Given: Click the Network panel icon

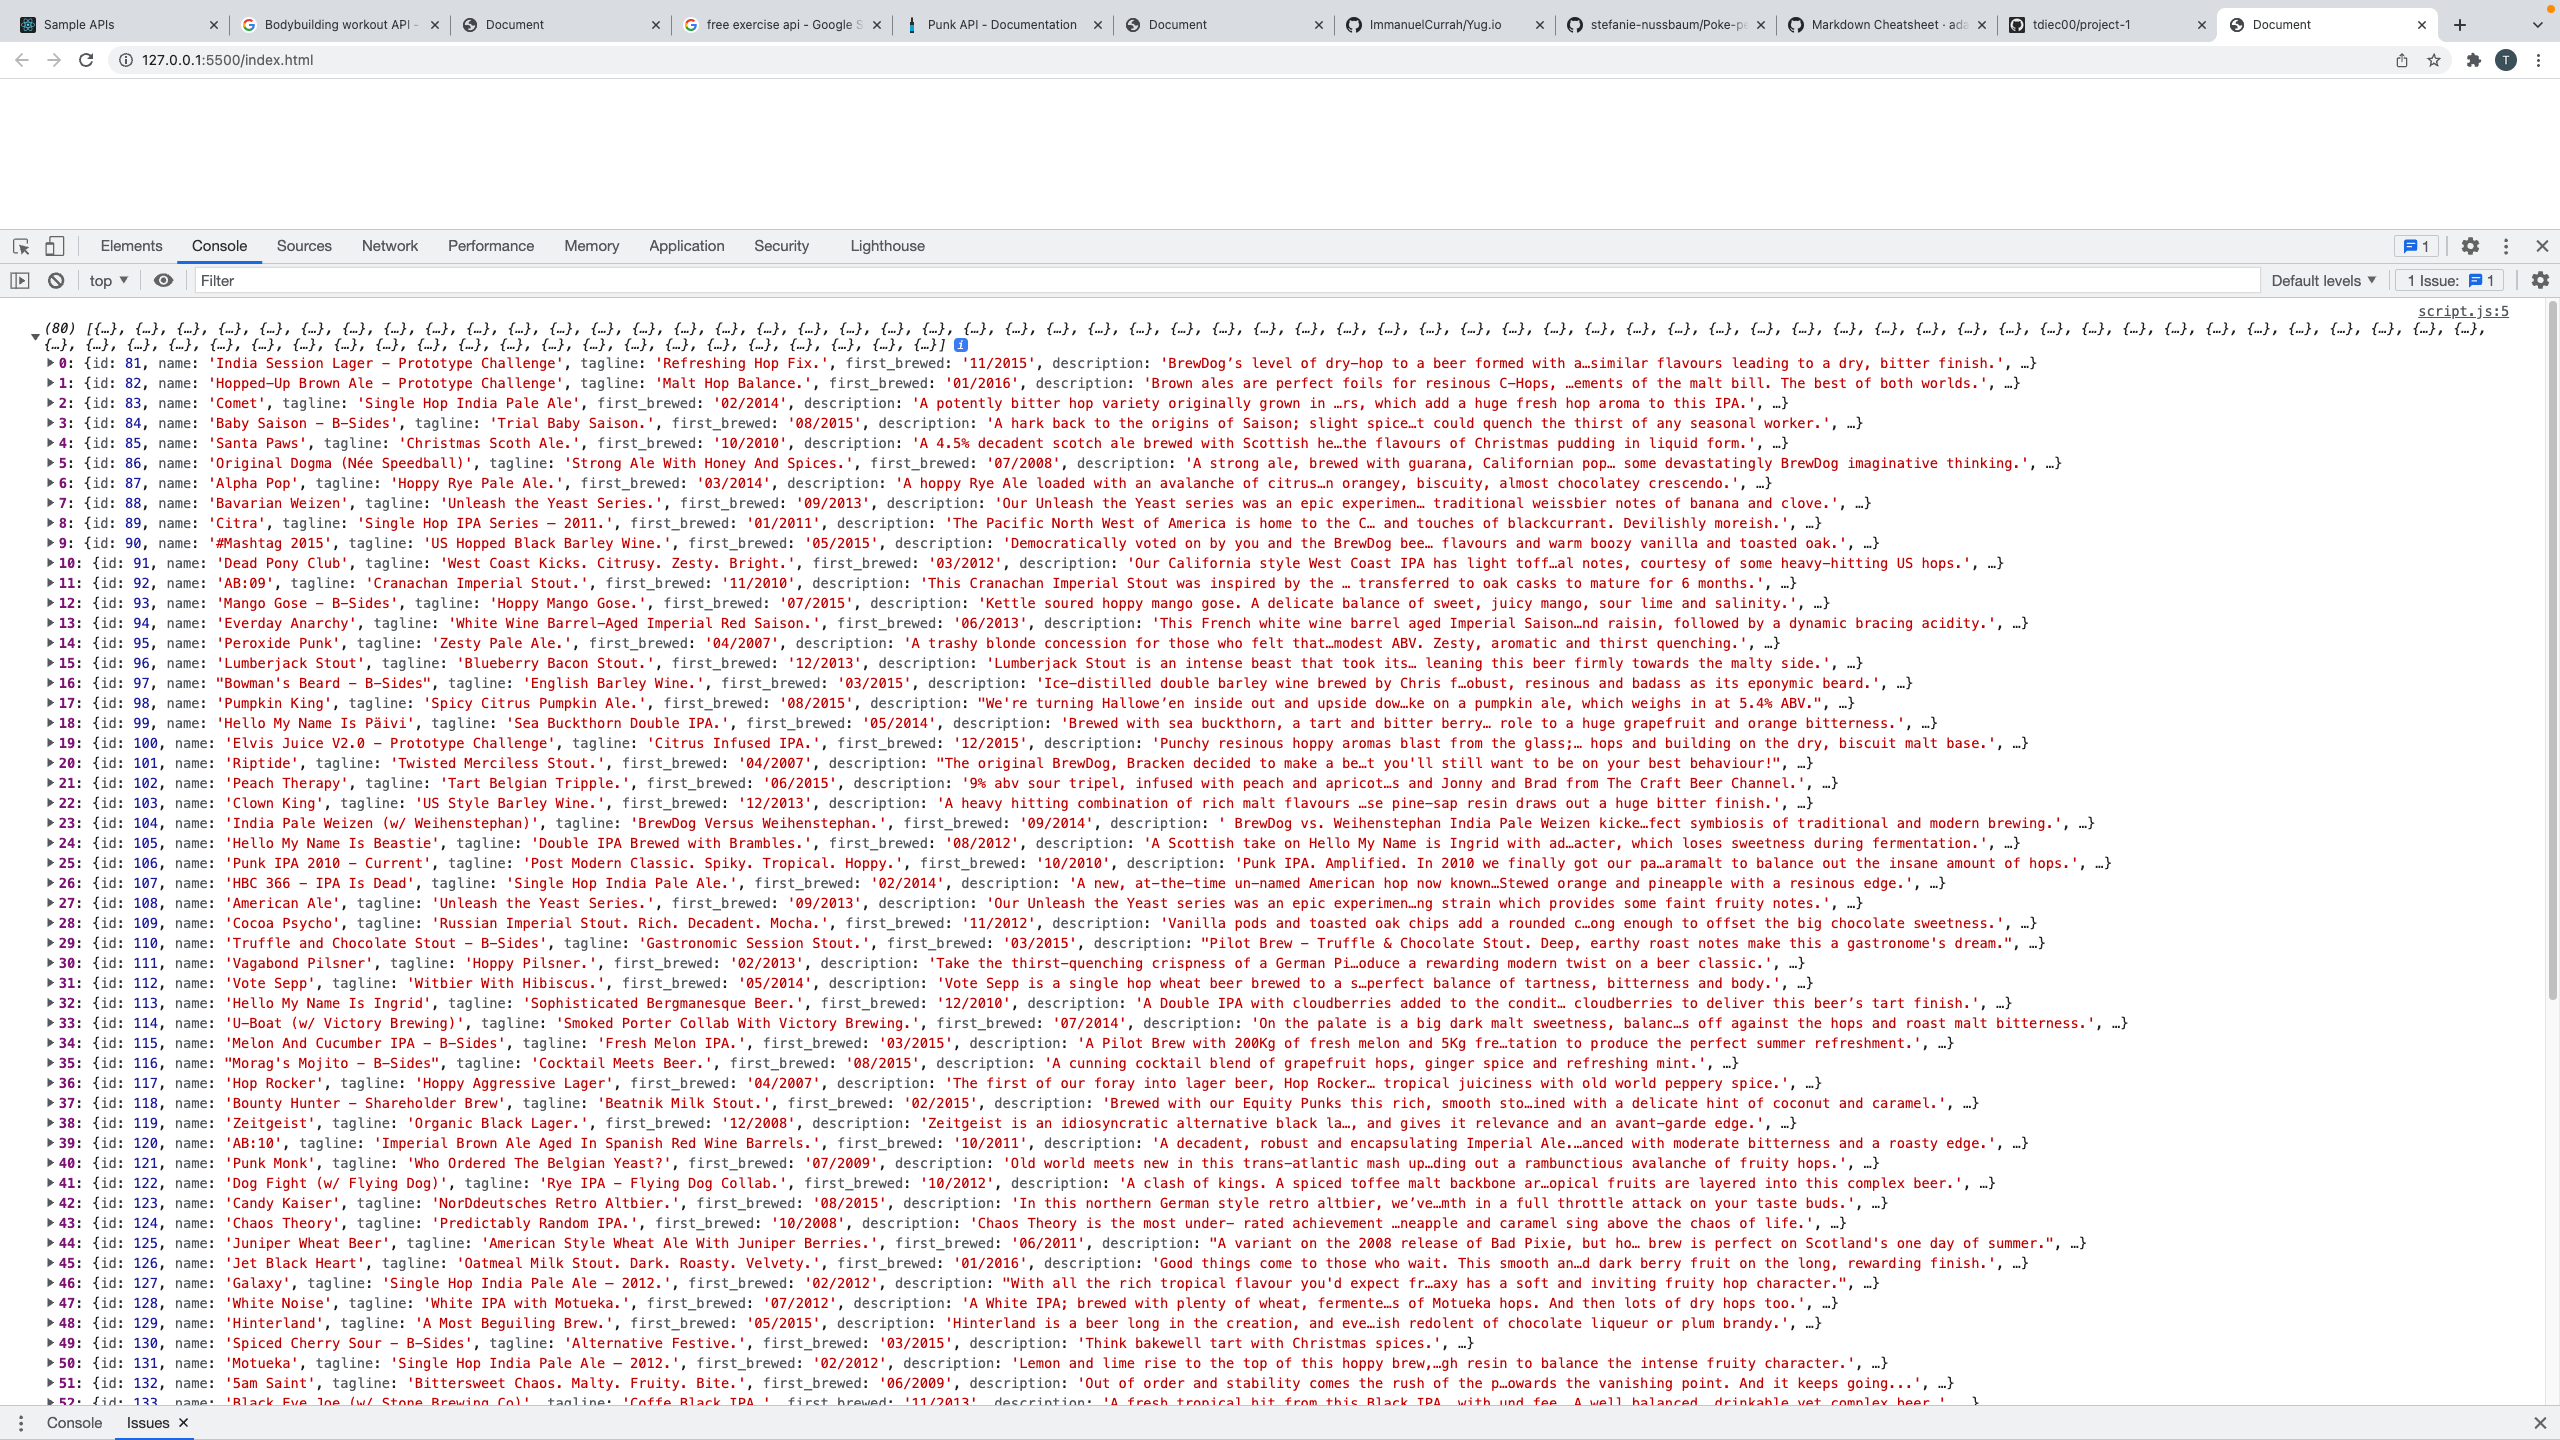Looking at the screenshot, I should (x=389, y=244).
